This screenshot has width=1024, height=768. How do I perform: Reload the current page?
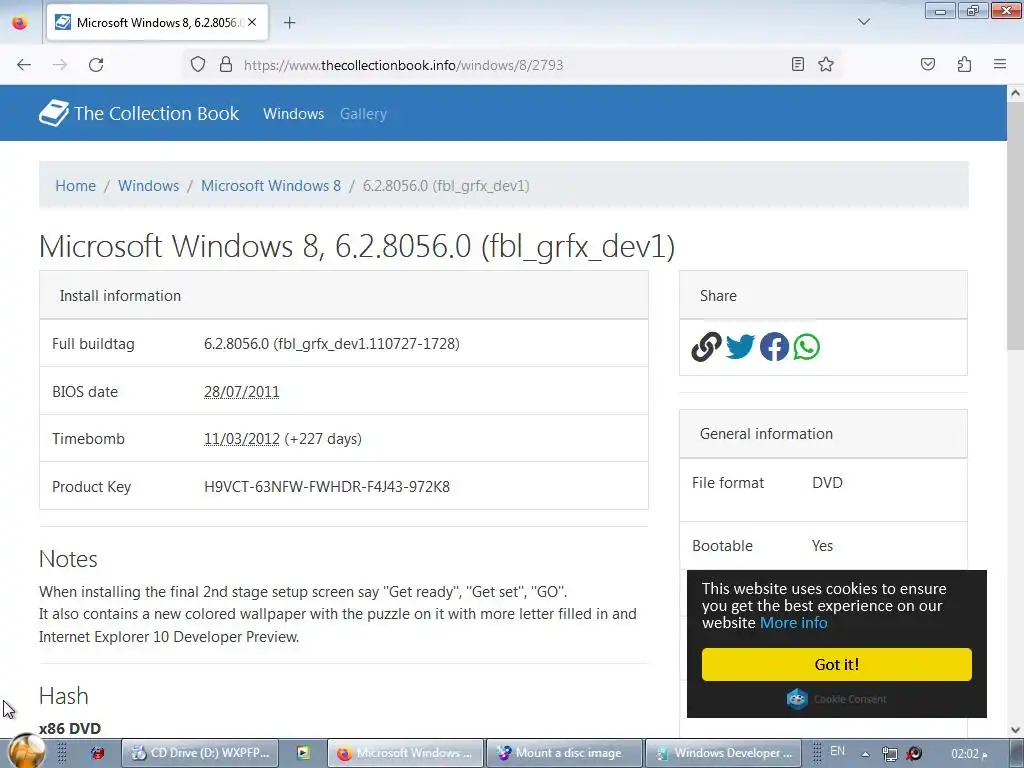pyautogui.click(x=96, y=65)
